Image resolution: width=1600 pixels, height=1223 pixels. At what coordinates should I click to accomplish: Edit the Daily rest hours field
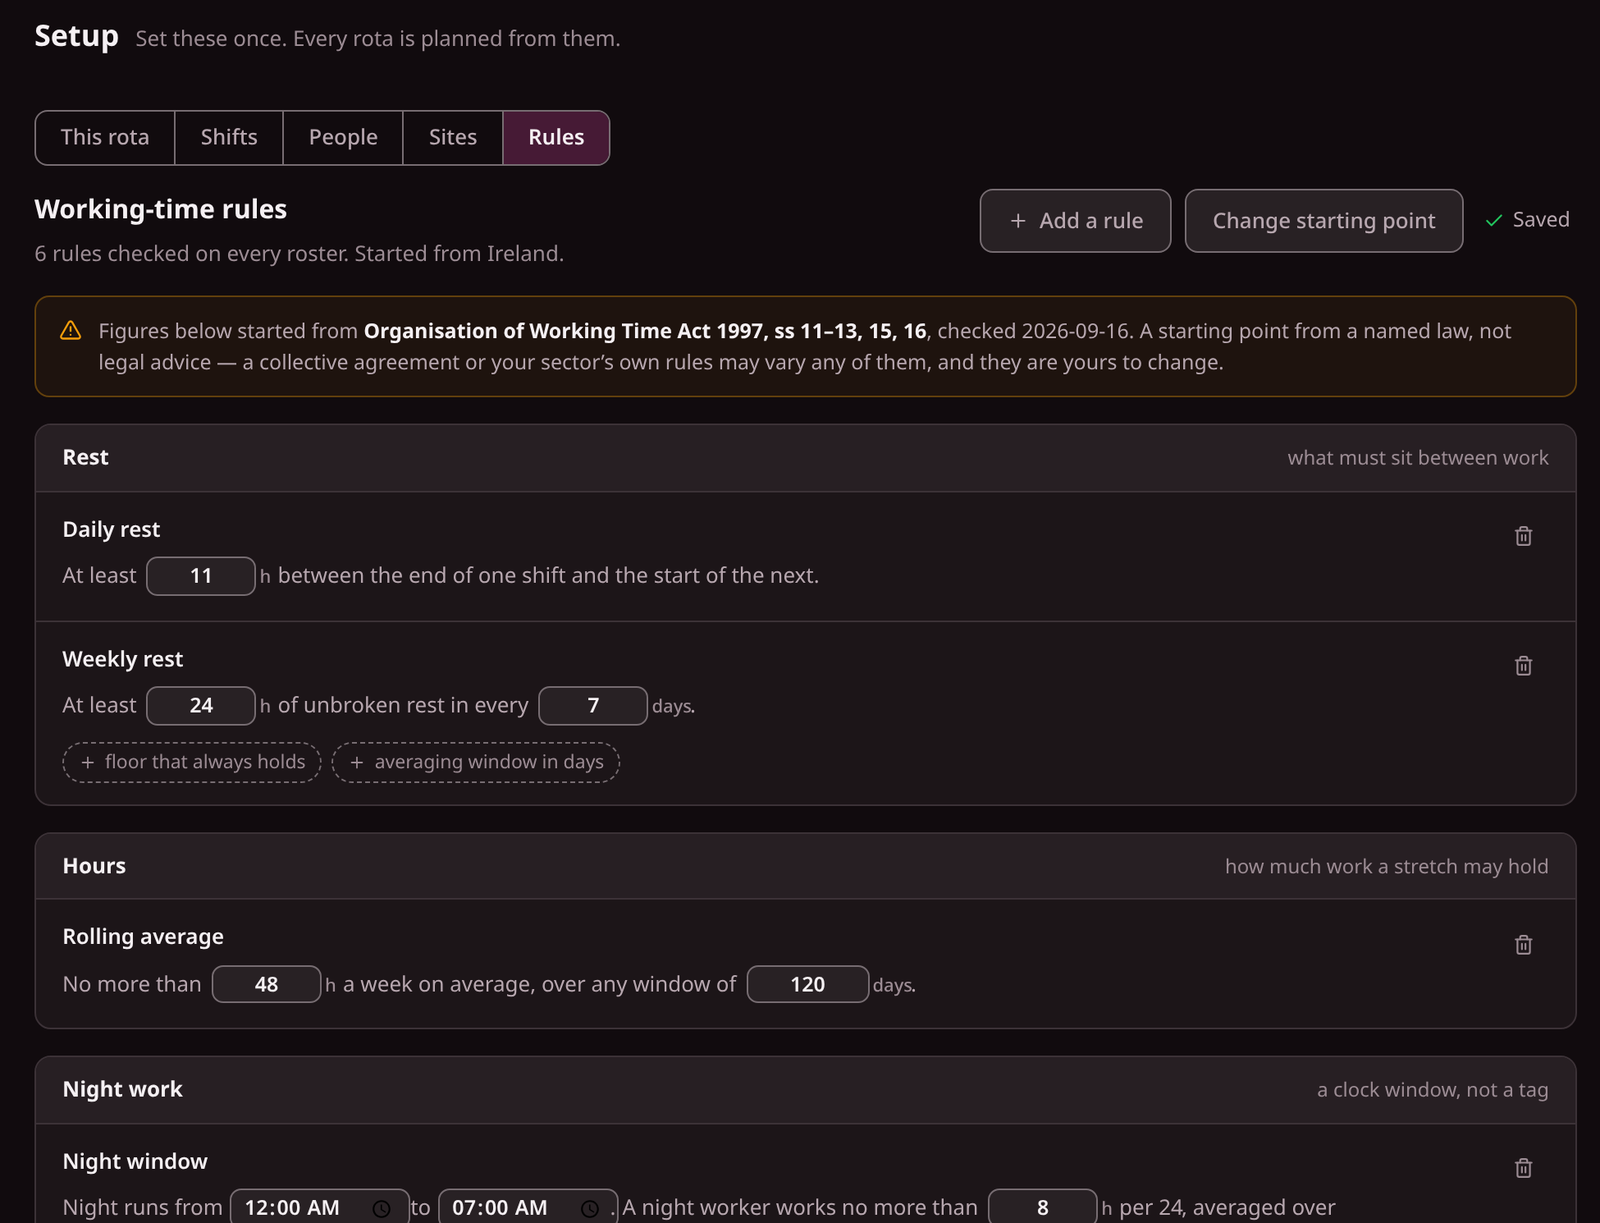coord(201,576)
